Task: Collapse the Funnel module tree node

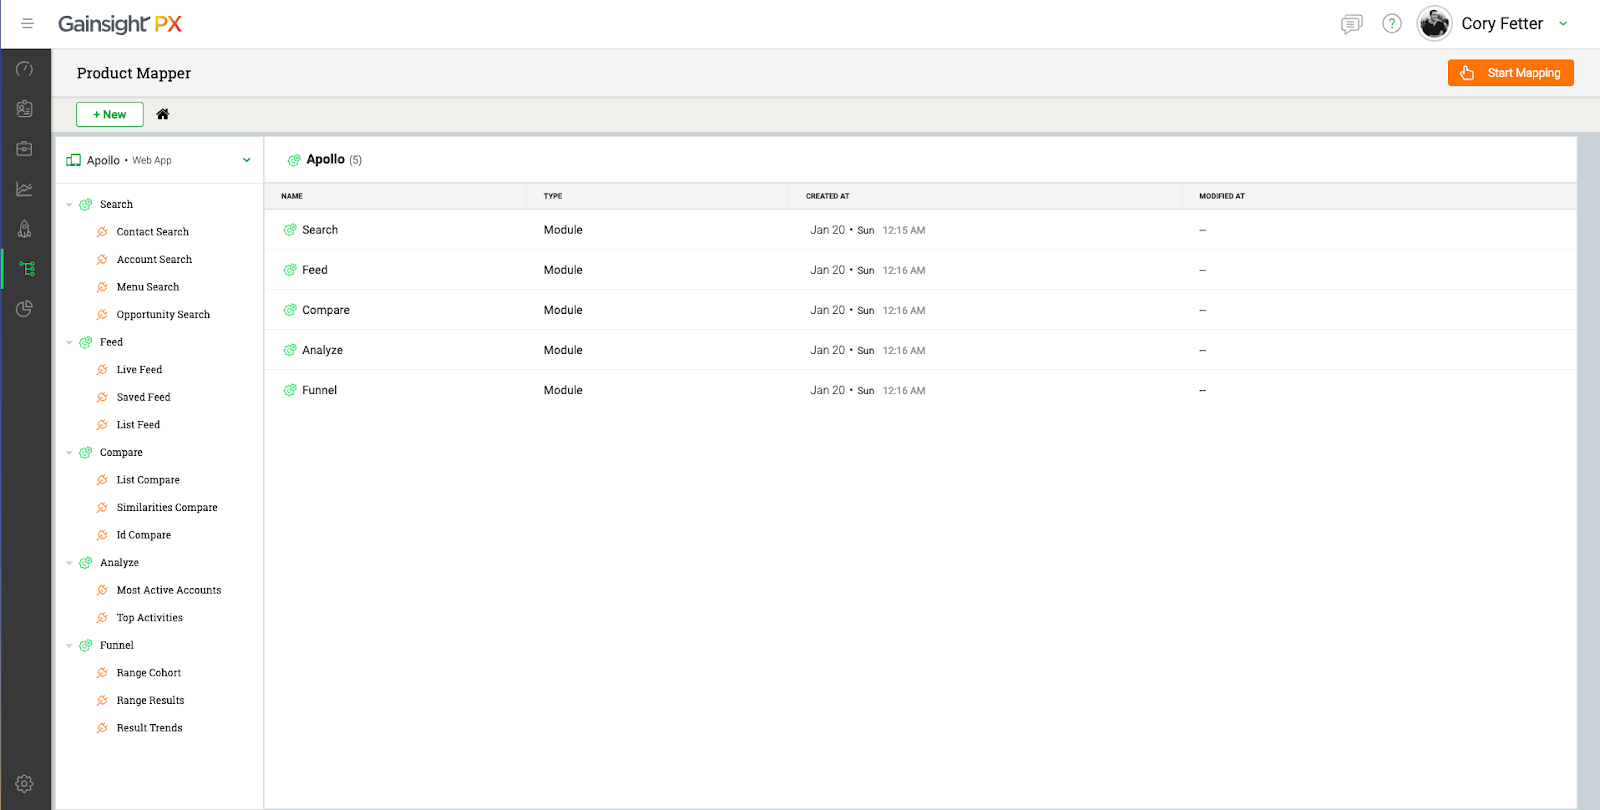Action: 69,646
